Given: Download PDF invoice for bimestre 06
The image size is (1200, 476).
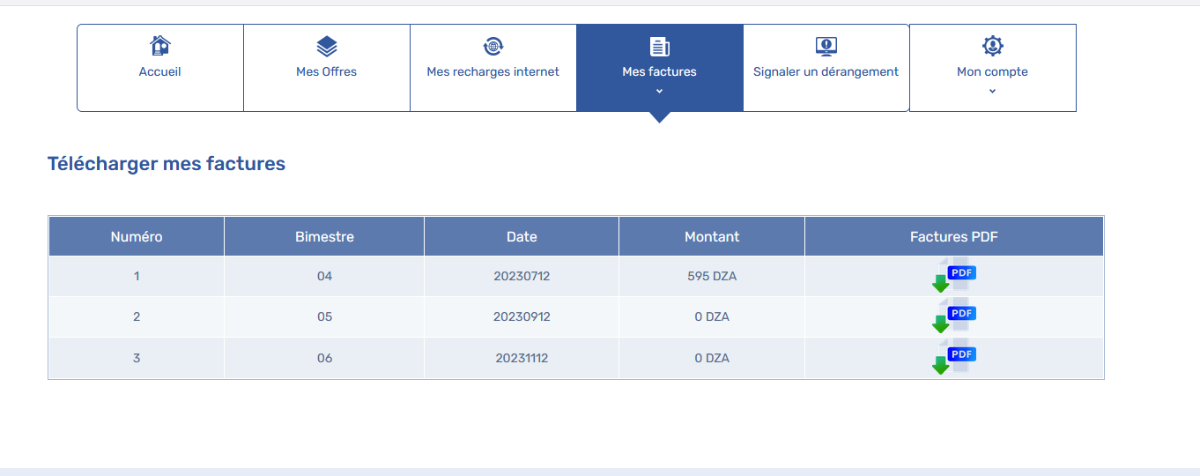Looking at the screenshot, I should click(x=954, y=359).
